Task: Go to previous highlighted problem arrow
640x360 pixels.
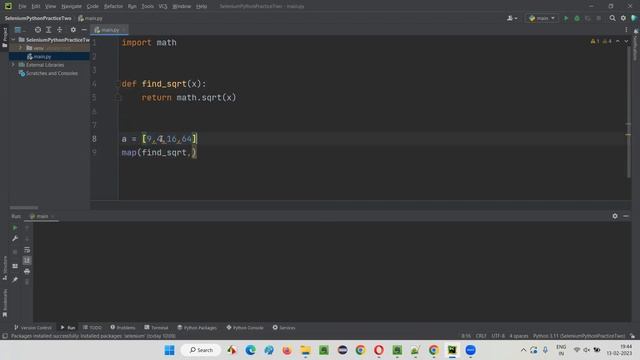Action: pyautogui.click(x=618, y=41)
